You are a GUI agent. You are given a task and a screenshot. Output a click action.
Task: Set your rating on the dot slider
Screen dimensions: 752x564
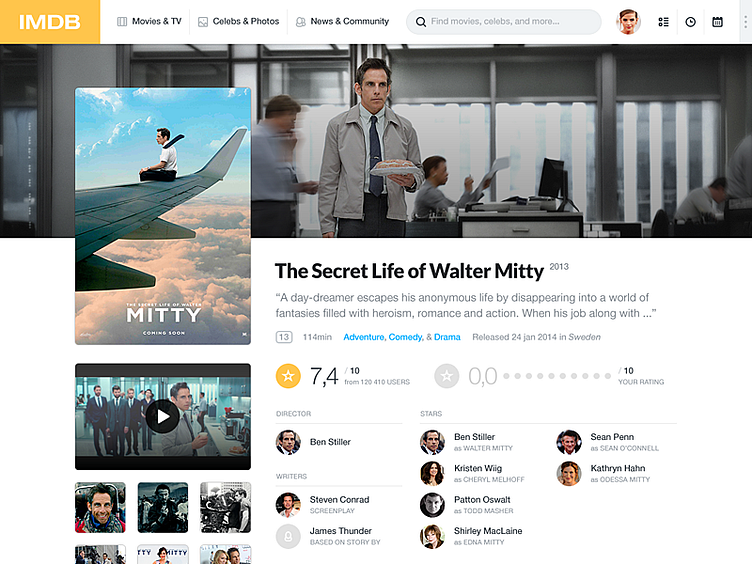coord(557,376)
